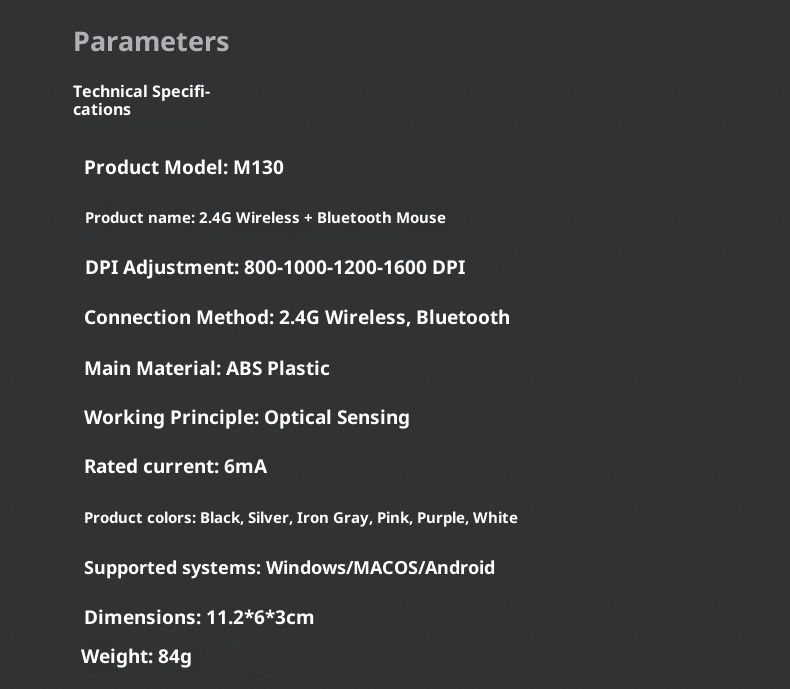
Task: Select the Windows/MACOS/Android systems value
Action: (x=380, y=568)
